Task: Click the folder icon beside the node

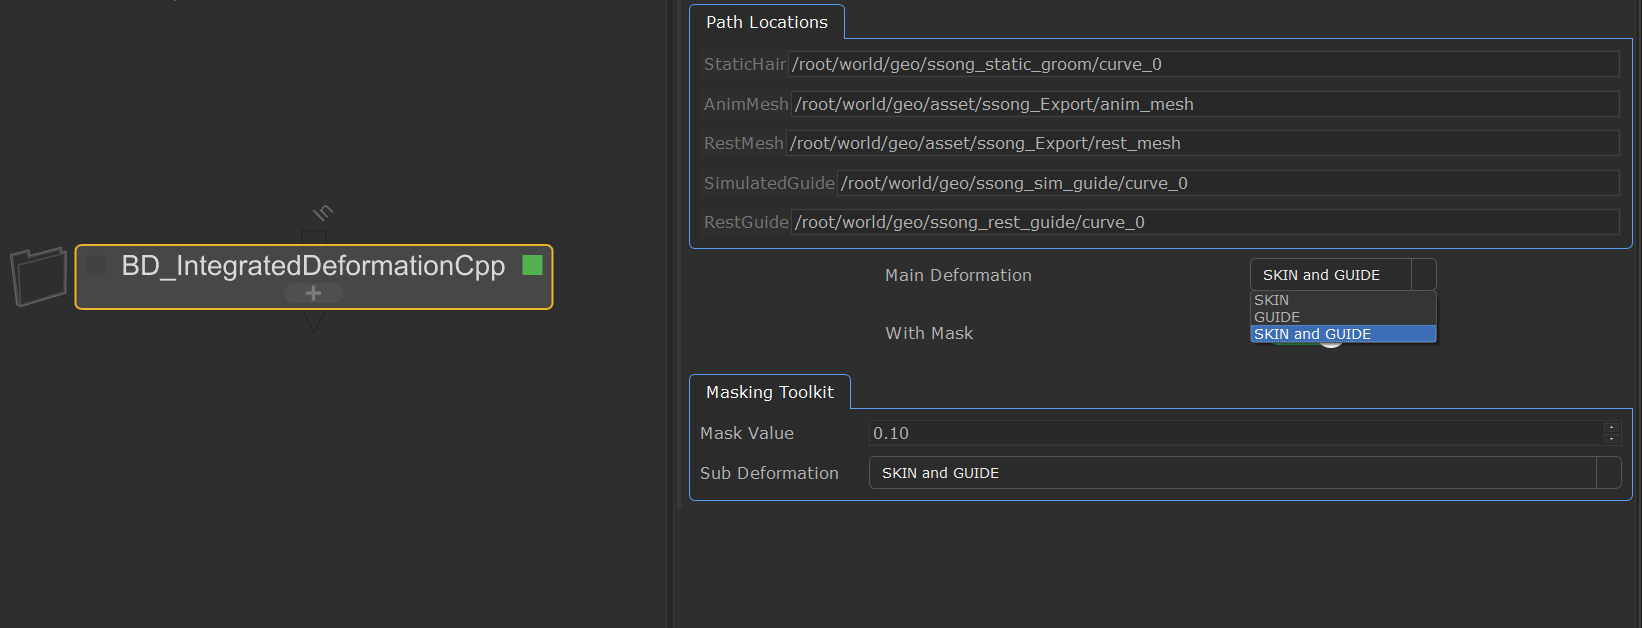Action: 38,276
